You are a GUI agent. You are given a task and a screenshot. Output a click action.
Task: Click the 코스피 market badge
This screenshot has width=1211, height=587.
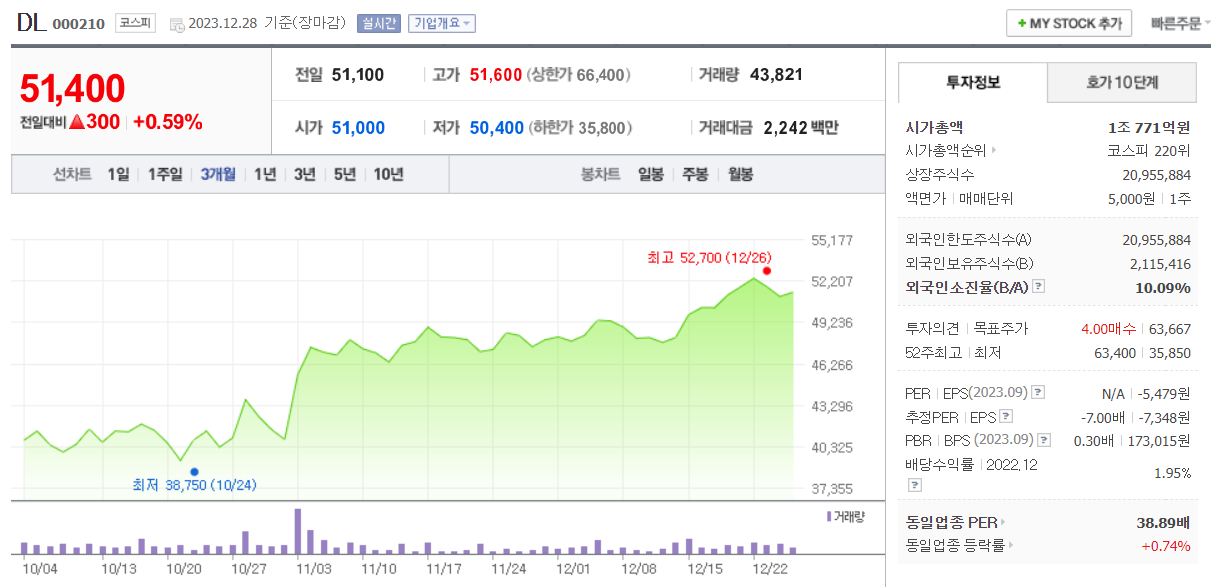click(135, 22)
